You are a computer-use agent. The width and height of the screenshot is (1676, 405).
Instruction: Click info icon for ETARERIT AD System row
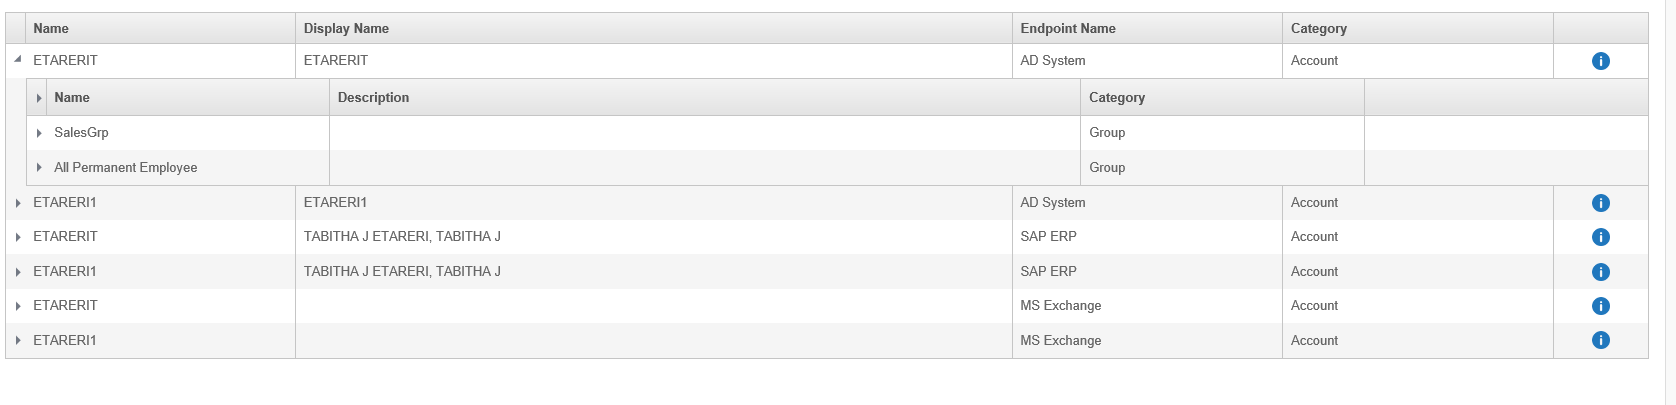[1600, 61]
